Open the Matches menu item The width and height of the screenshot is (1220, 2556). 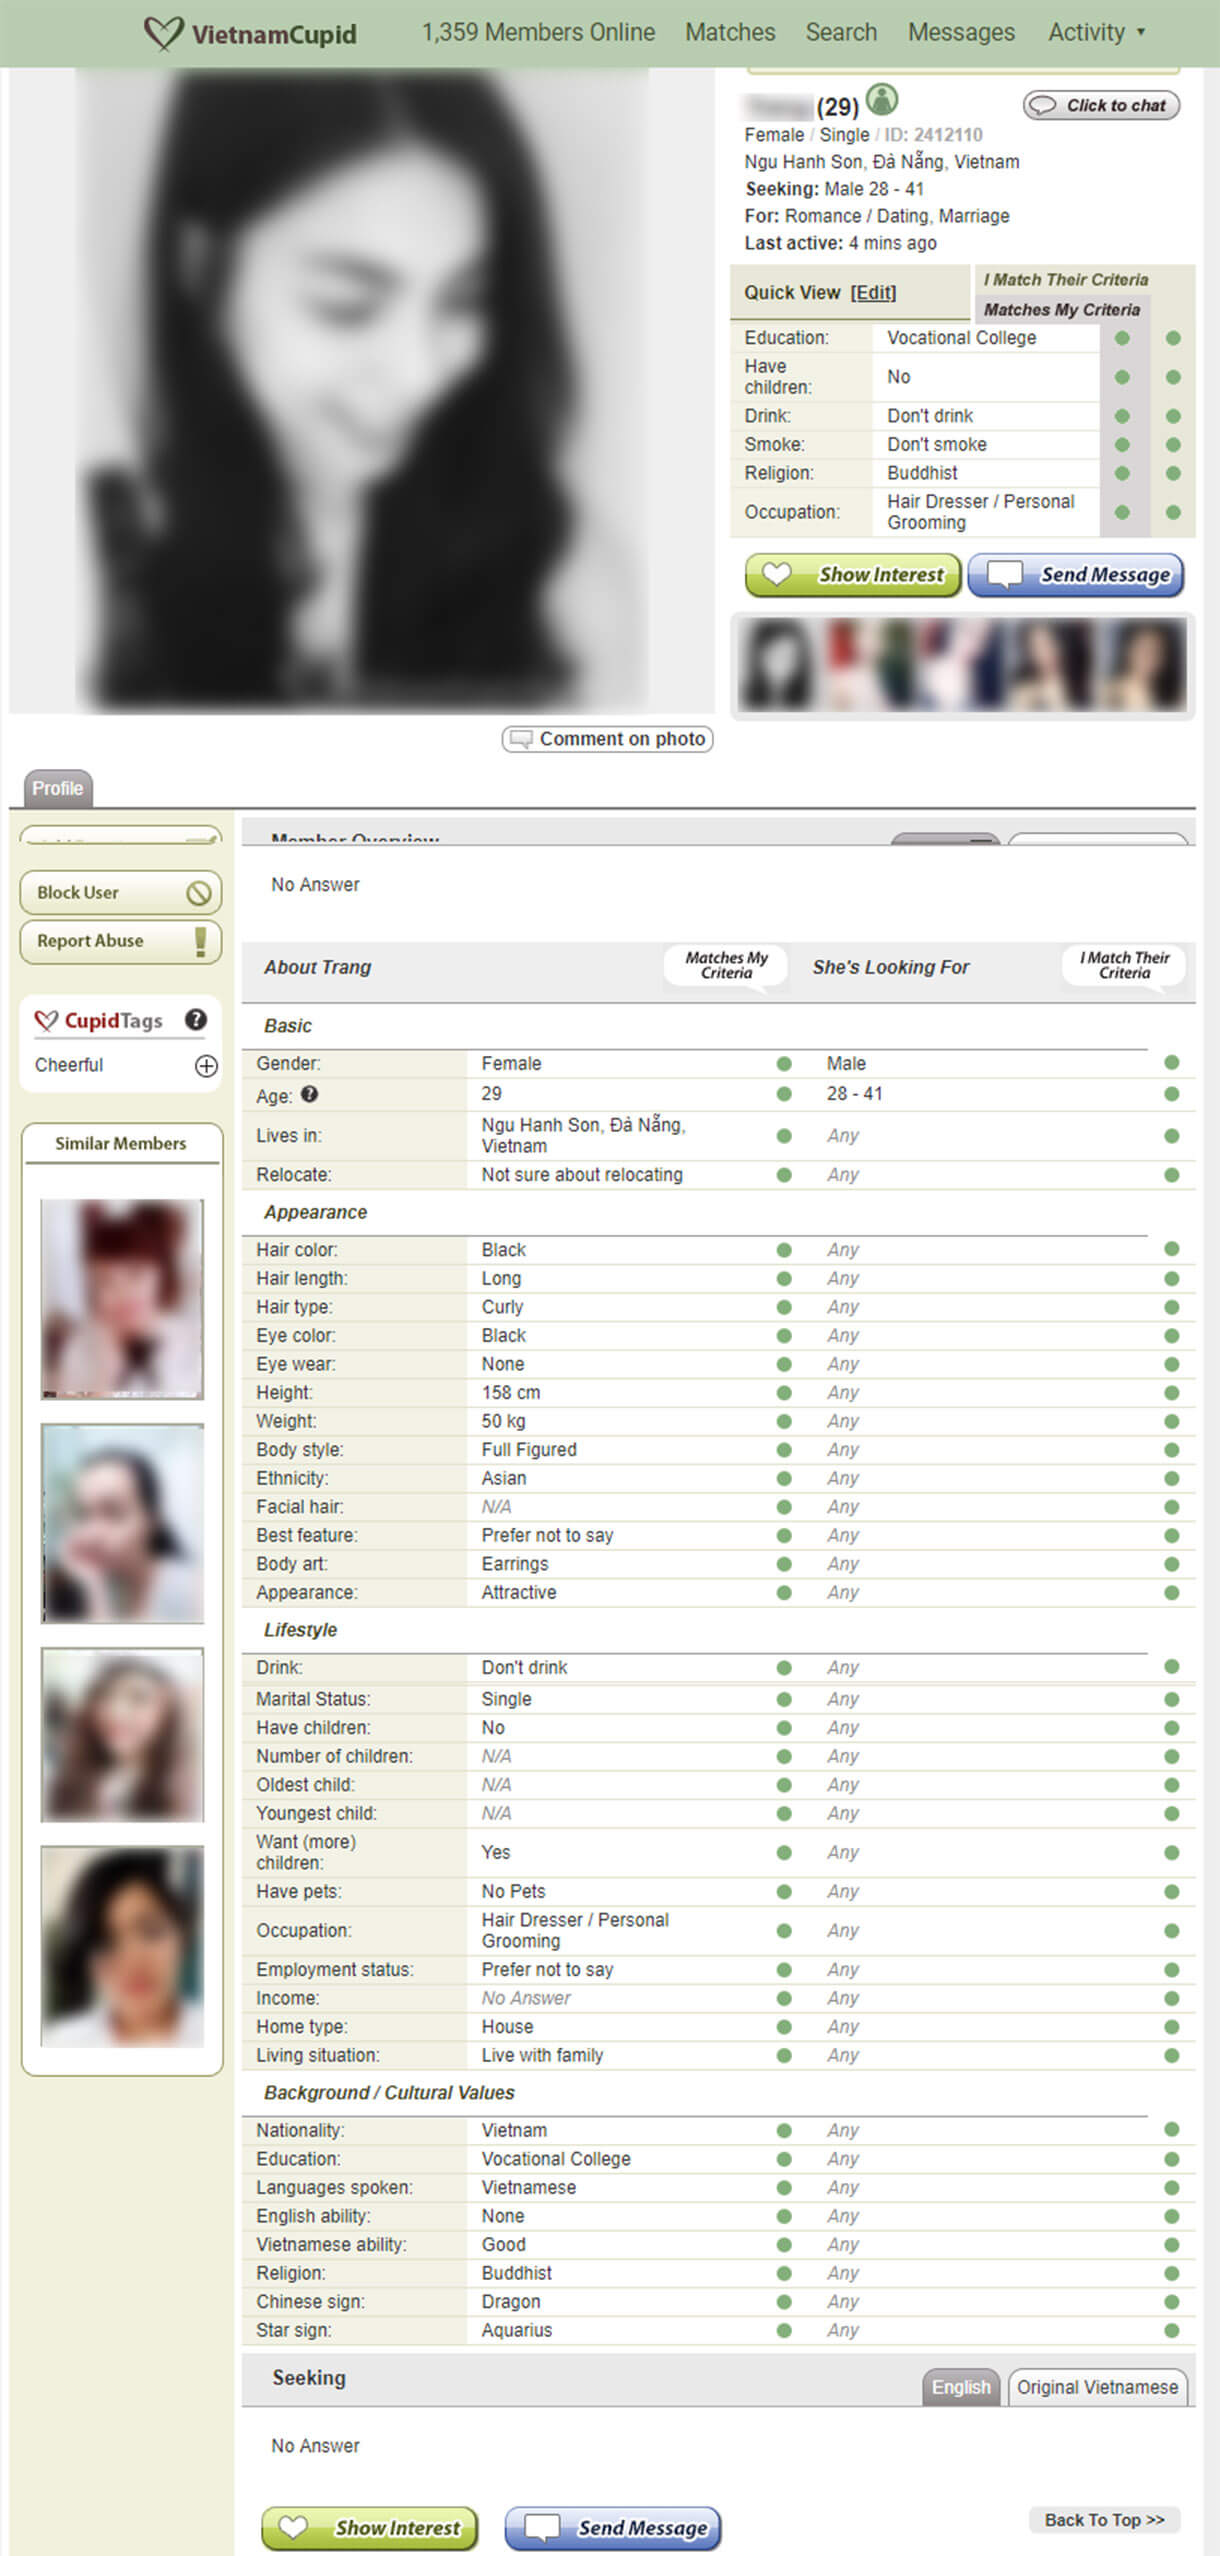729,33
